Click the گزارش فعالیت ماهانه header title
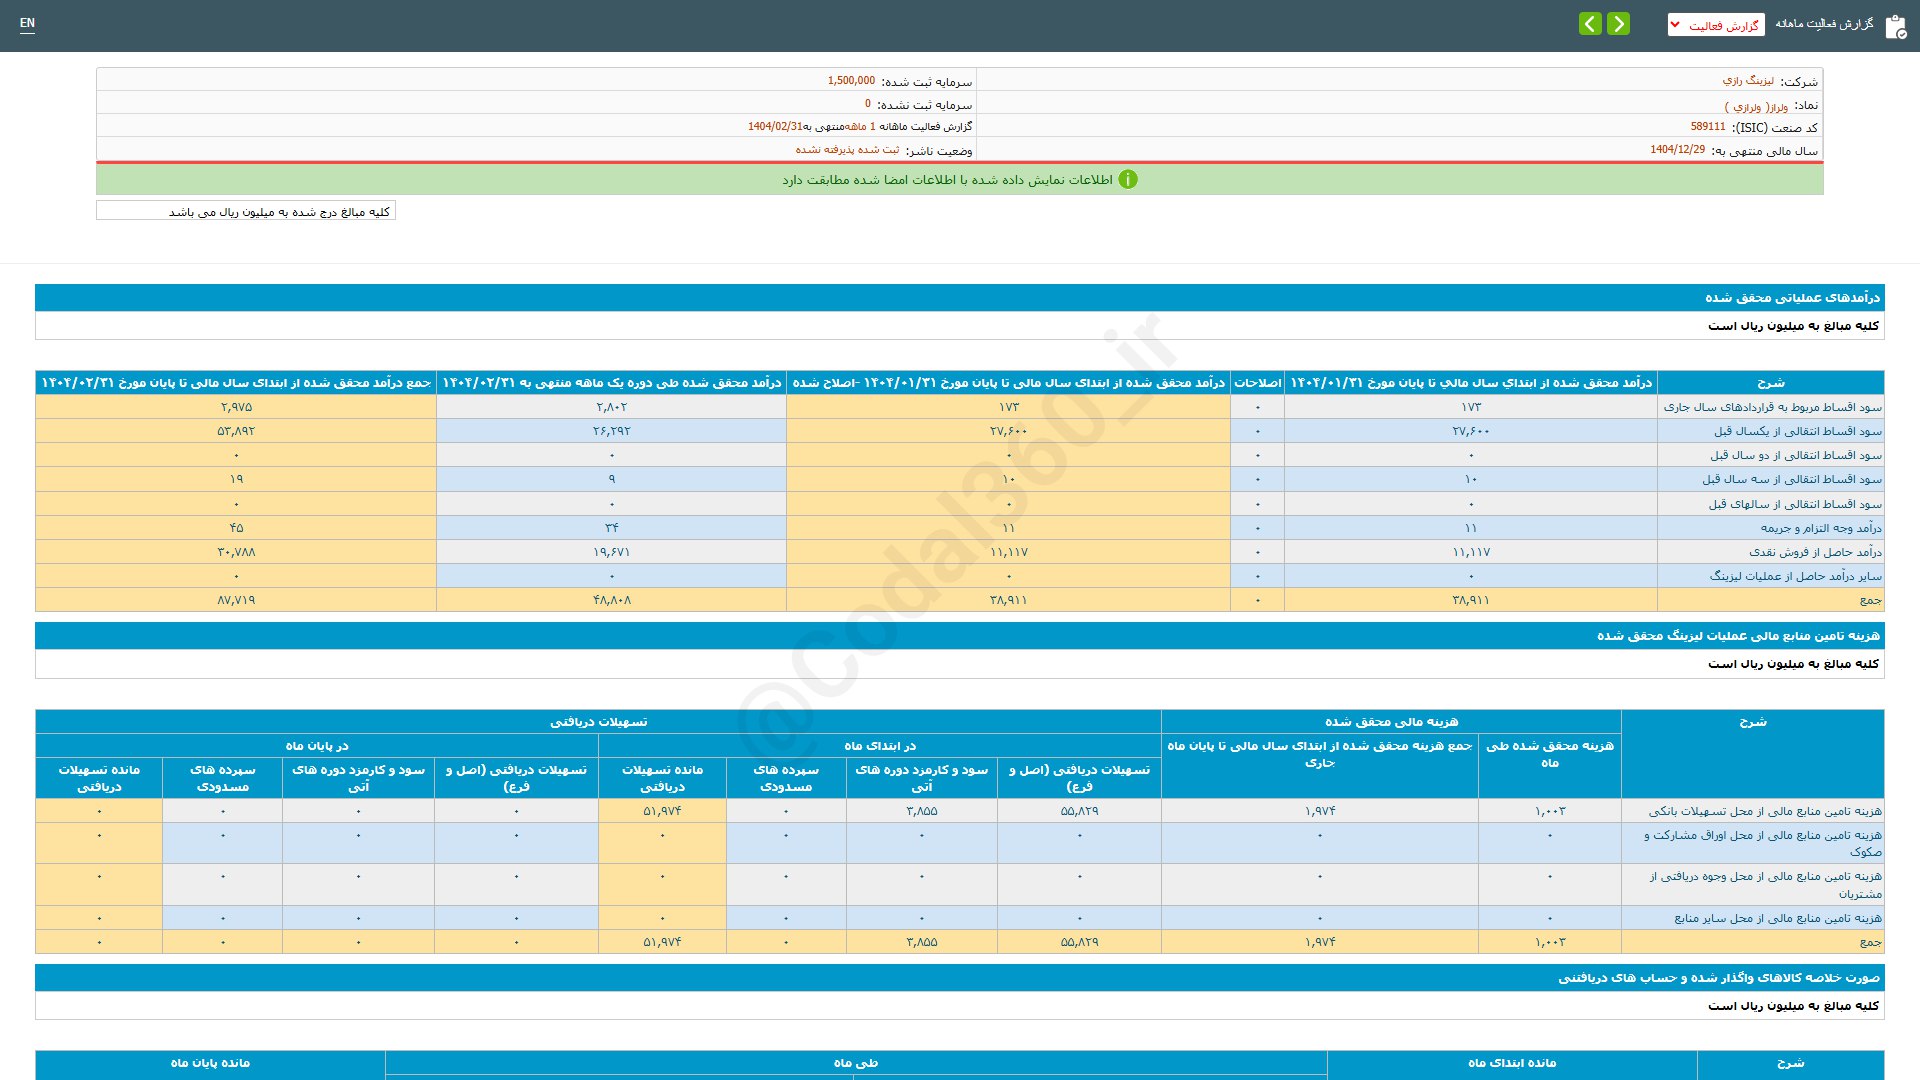The height and width of the screenshot is (1080, 1920). coord(1824,24)
